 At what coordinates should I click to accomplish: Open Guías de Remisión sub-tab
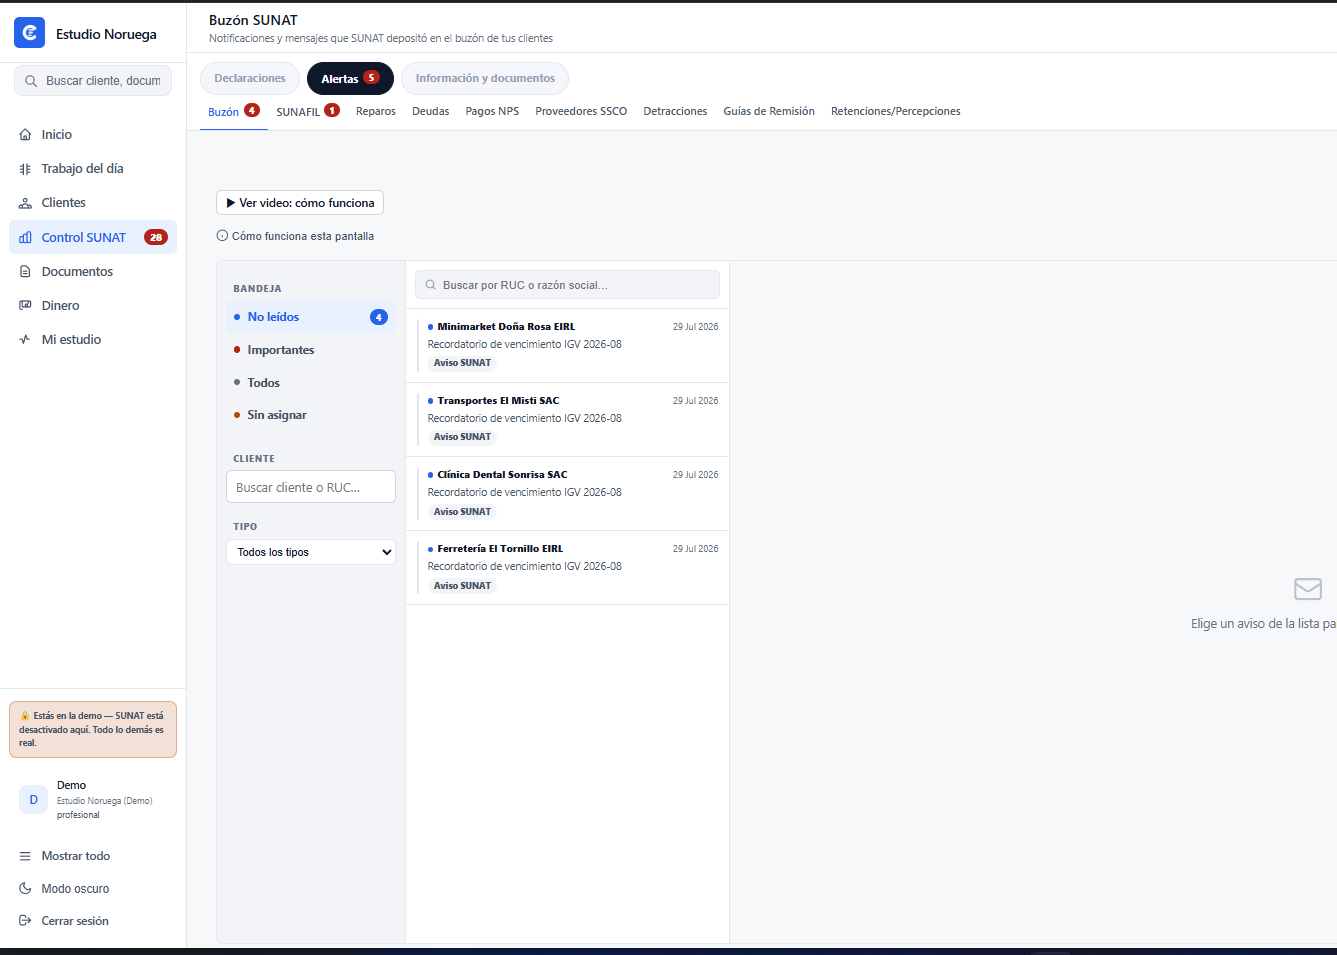coord(769,111)
